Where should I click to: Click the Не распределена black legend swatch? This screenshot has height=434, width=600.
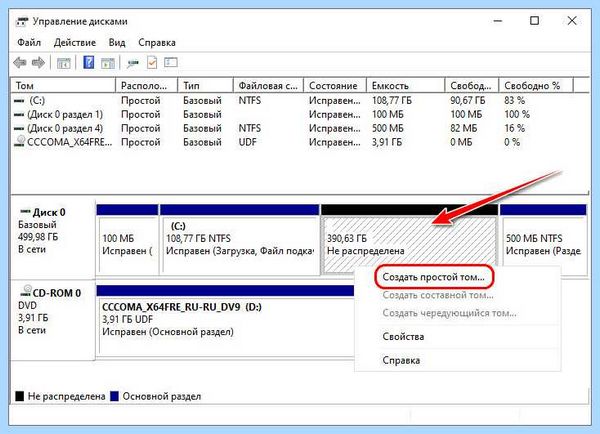20,396
